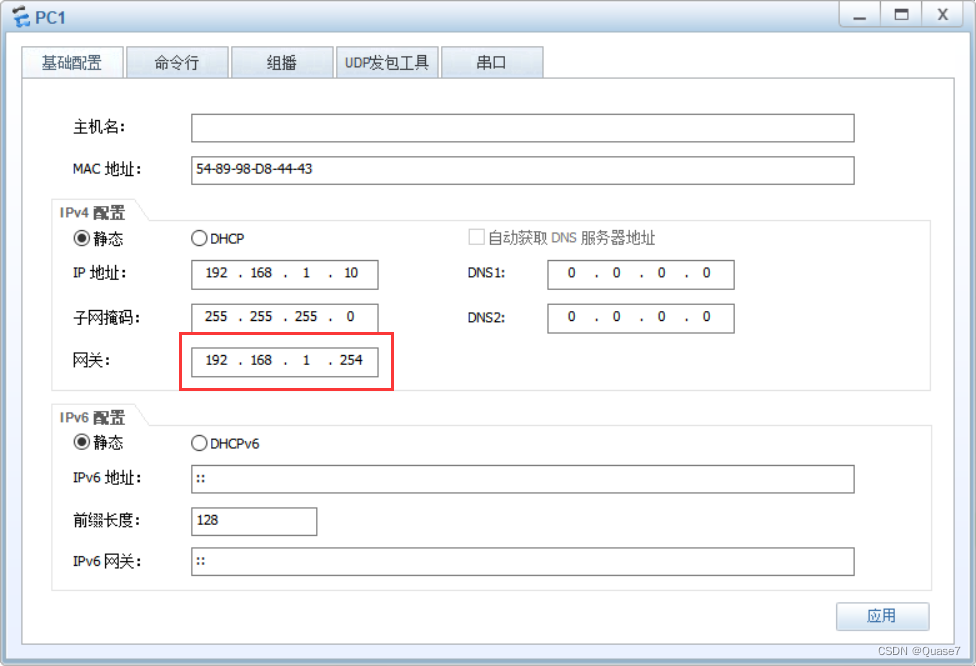This screenshot has width=976, height=666.
Task: Click the 主机名 input field
Action: click(x=522, y=128)
